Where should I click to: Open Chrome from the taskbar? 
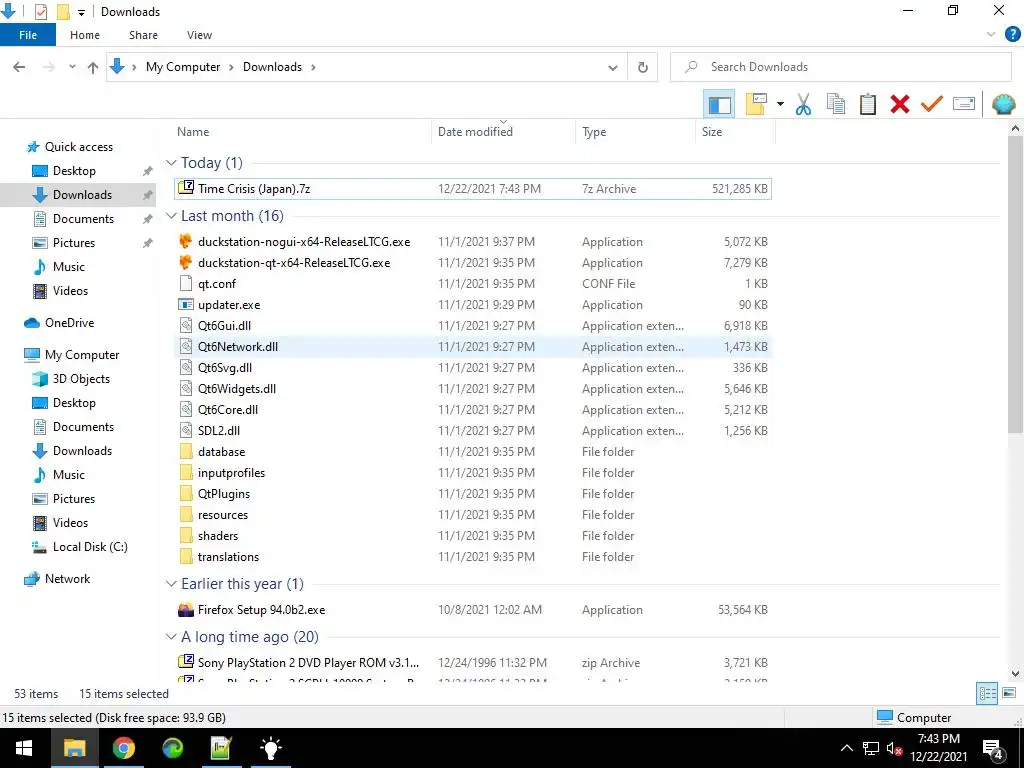[123, 748]
